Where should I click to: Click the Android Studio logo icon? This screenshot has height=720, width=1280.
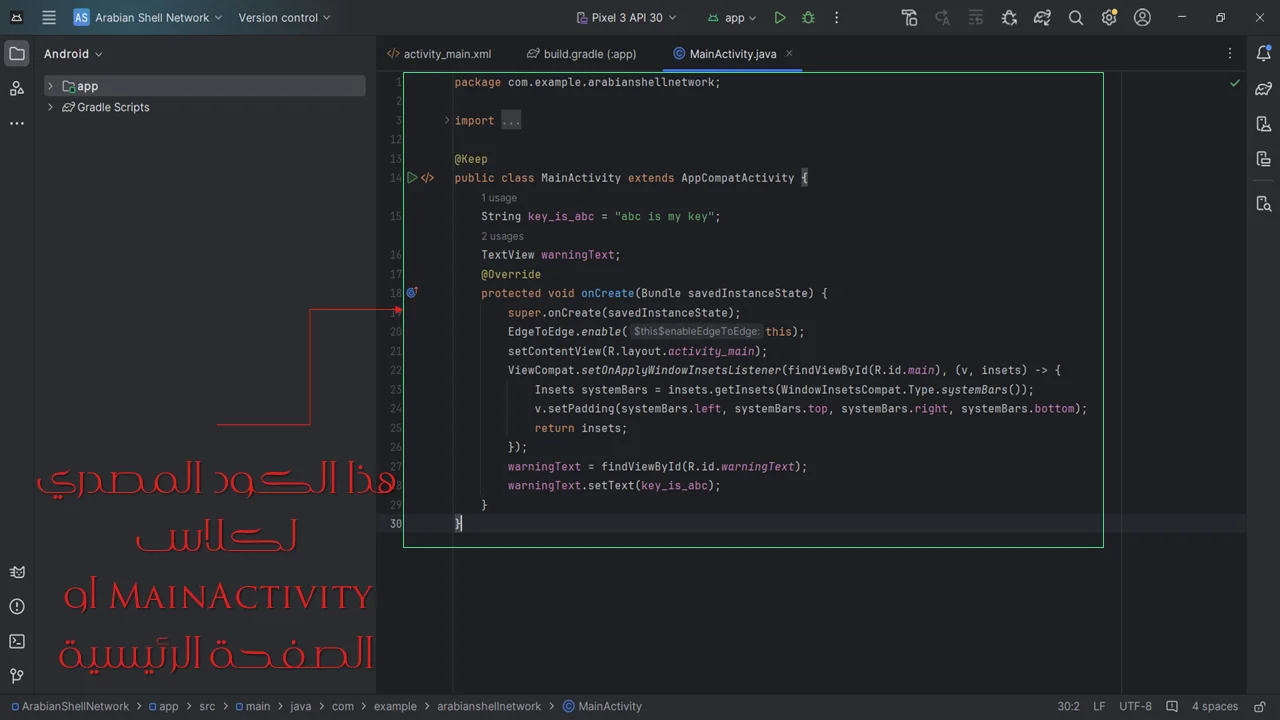click(17, 17)
